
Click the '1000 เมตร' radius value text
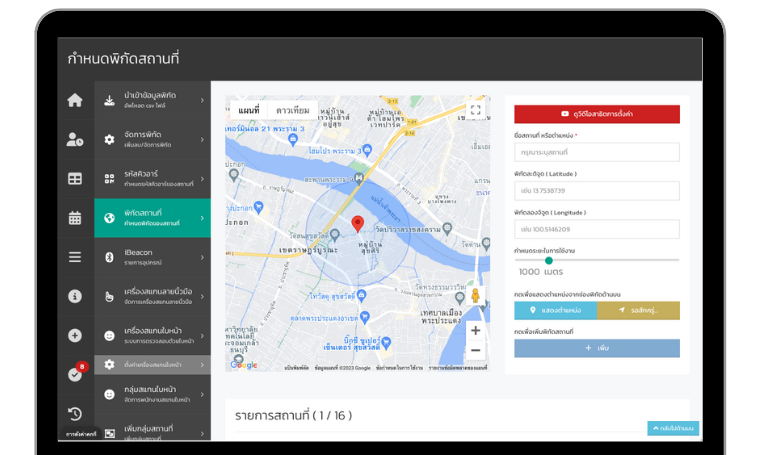[540, 272]
